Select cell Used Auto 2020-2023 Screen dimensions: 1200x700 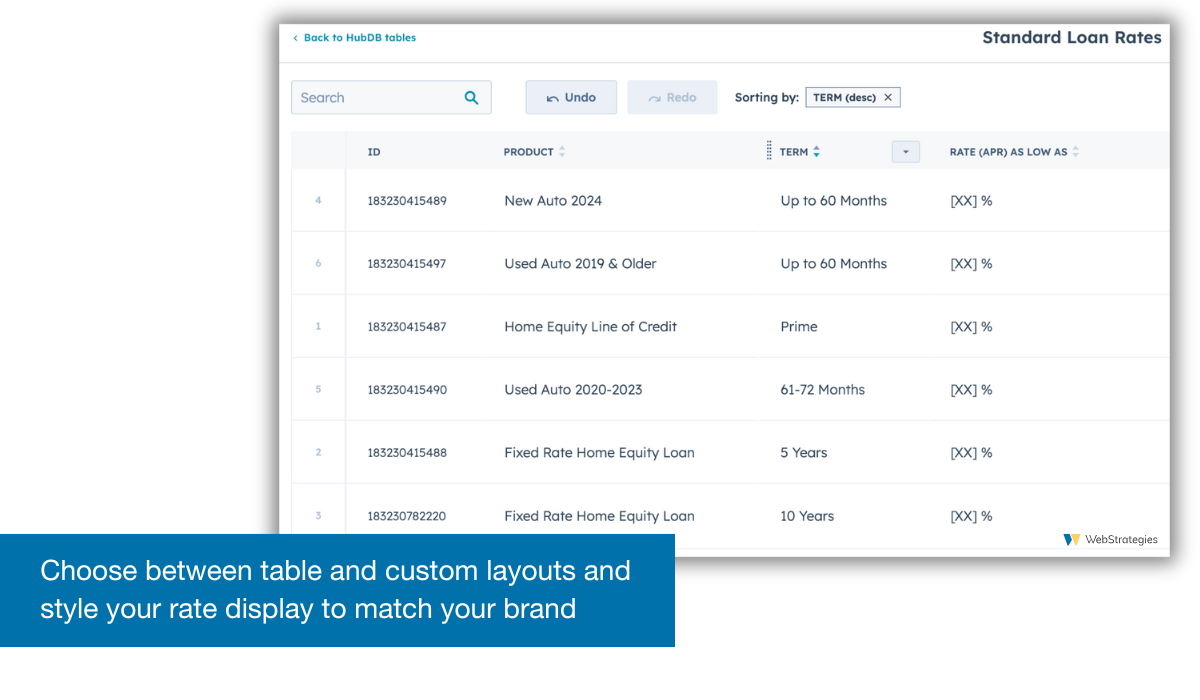pos(573,390)
